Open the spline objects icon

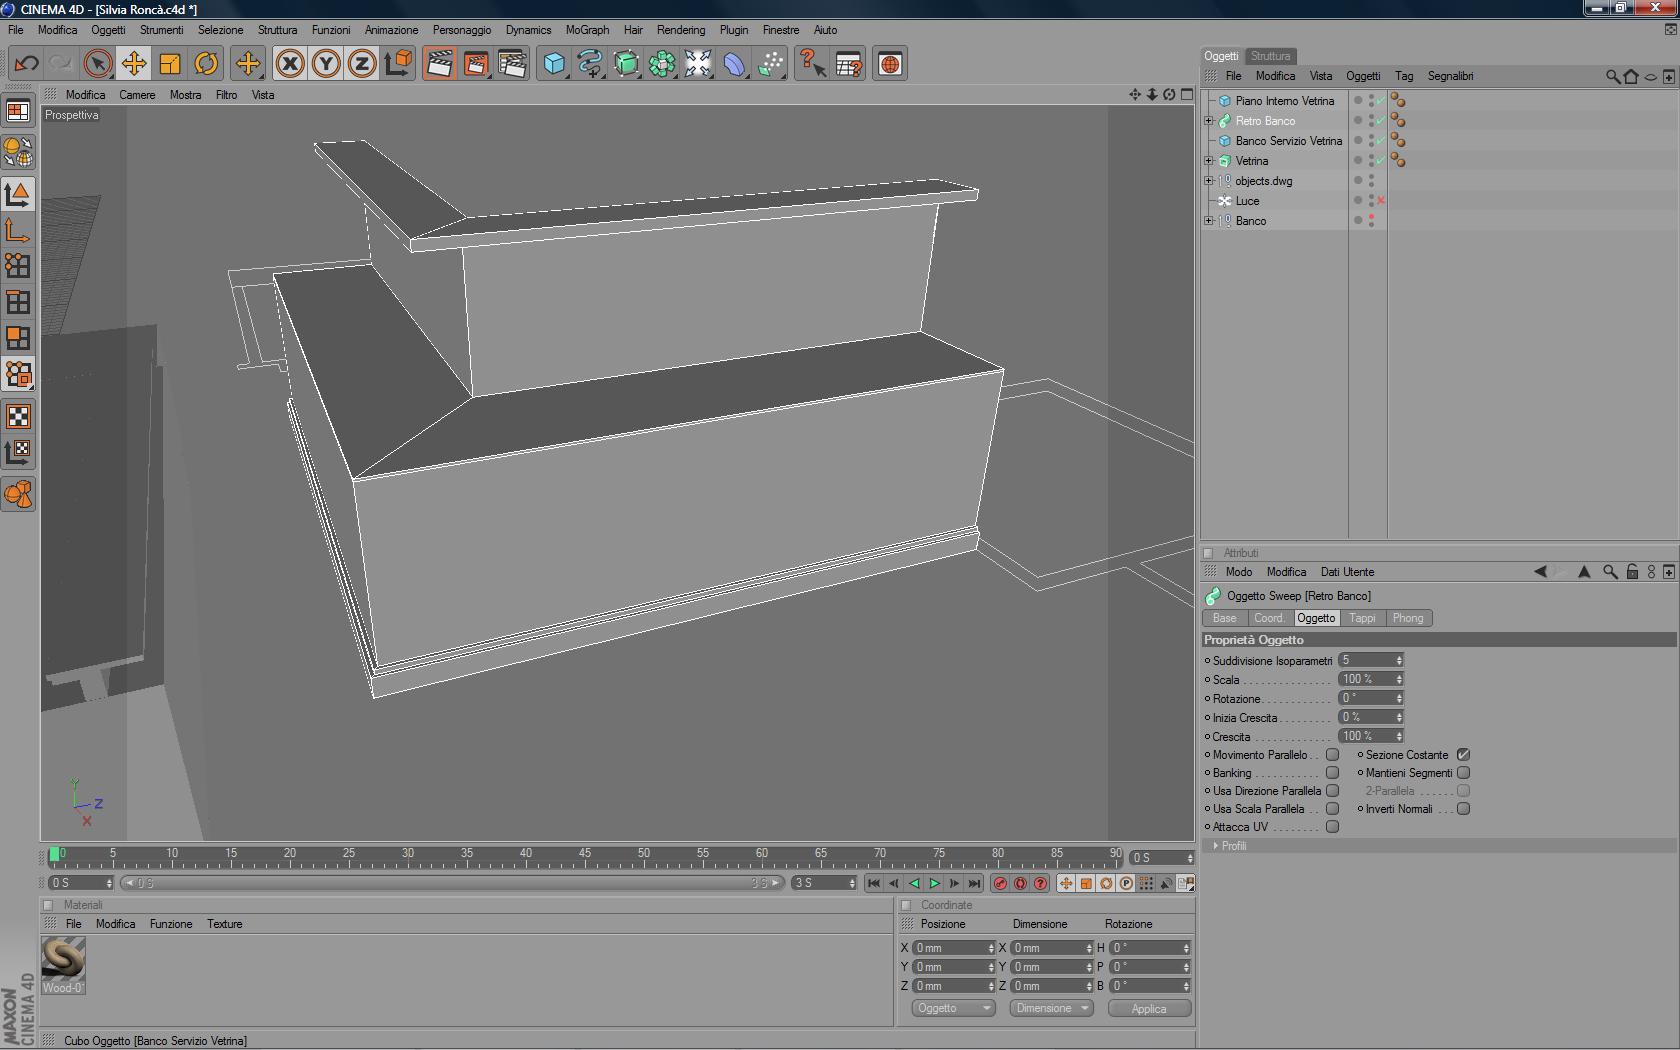pyautogui.click(x=590, y=64)
